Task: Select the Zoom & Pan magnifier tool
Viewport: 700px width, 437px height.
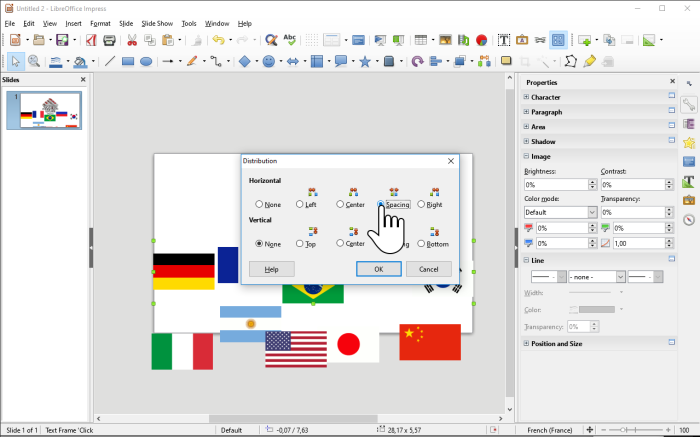Action: point(34,61)
